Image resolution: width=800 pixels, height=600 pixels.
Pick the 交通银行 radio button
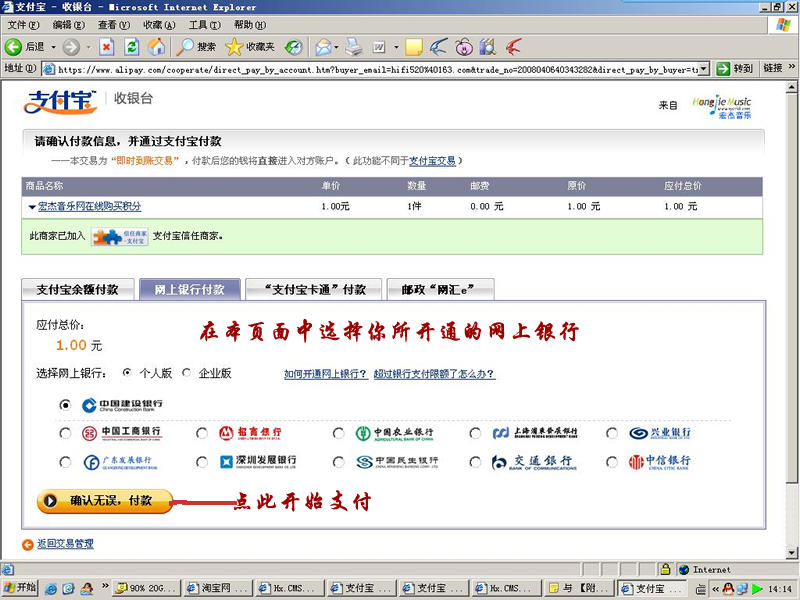pyautogui.click(x=475, y=462)
